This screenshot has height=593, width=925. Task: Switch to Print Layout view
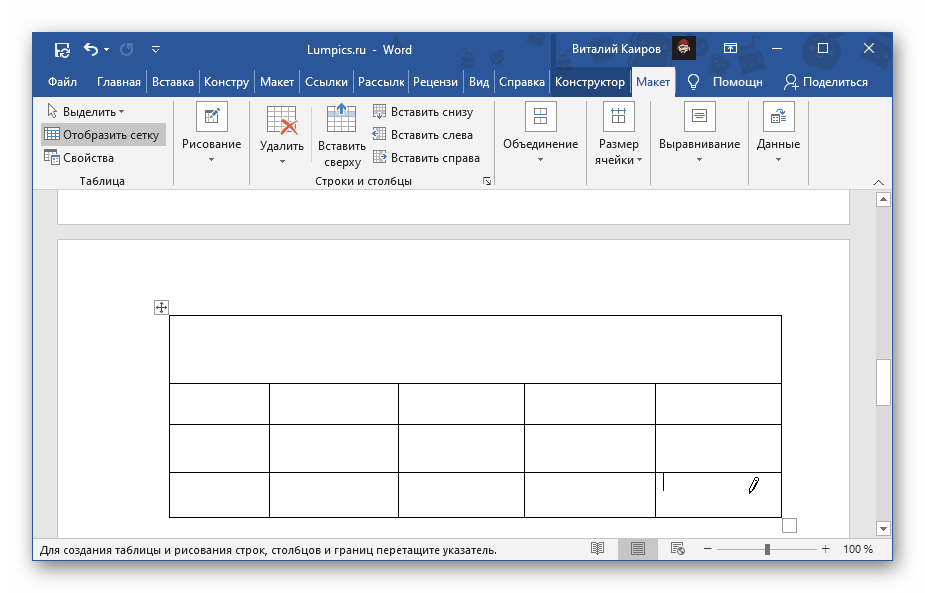click(638, 549)
